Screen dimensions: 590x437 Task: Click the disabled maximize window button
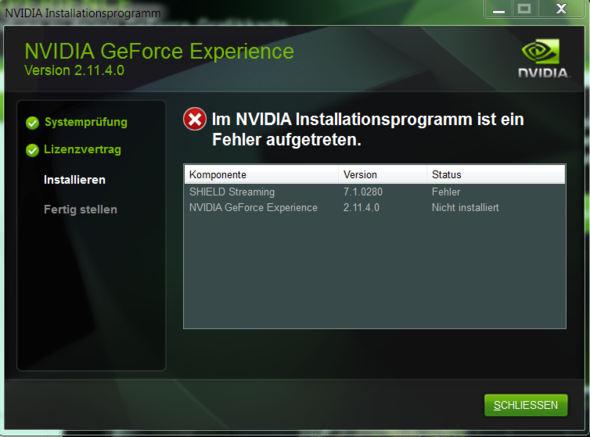524,9
